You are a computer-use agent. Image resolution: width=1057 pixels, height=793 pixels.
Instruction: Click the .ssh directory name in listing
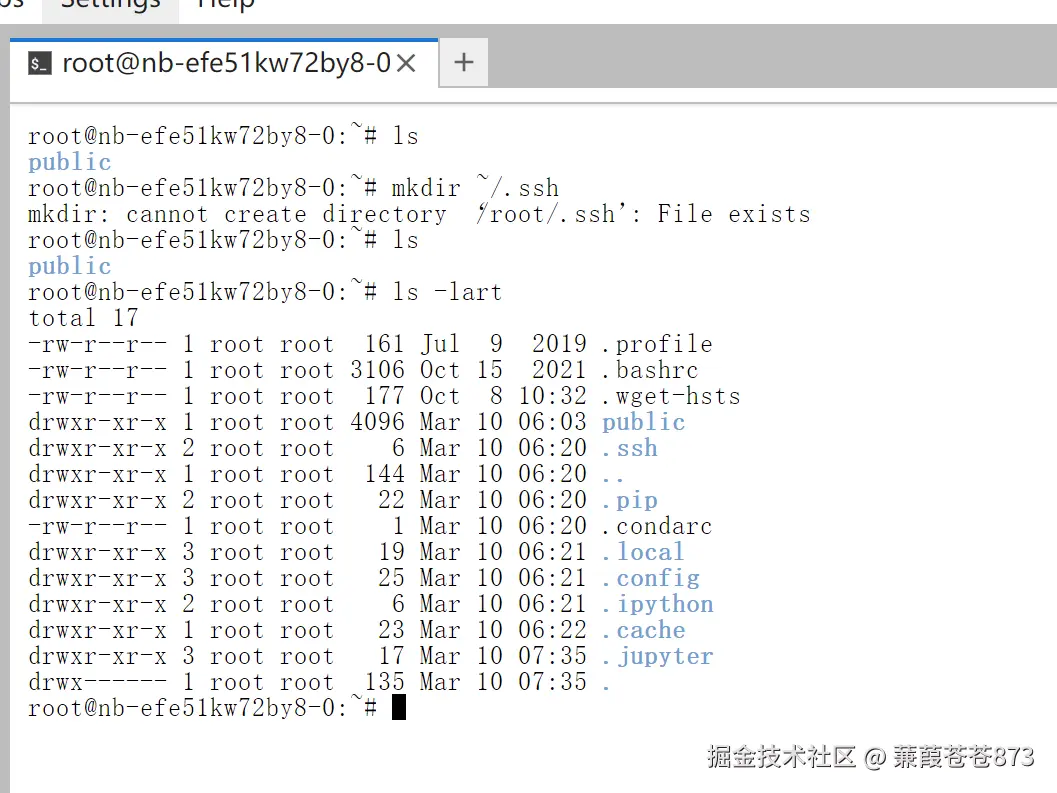tap(630, 448)
